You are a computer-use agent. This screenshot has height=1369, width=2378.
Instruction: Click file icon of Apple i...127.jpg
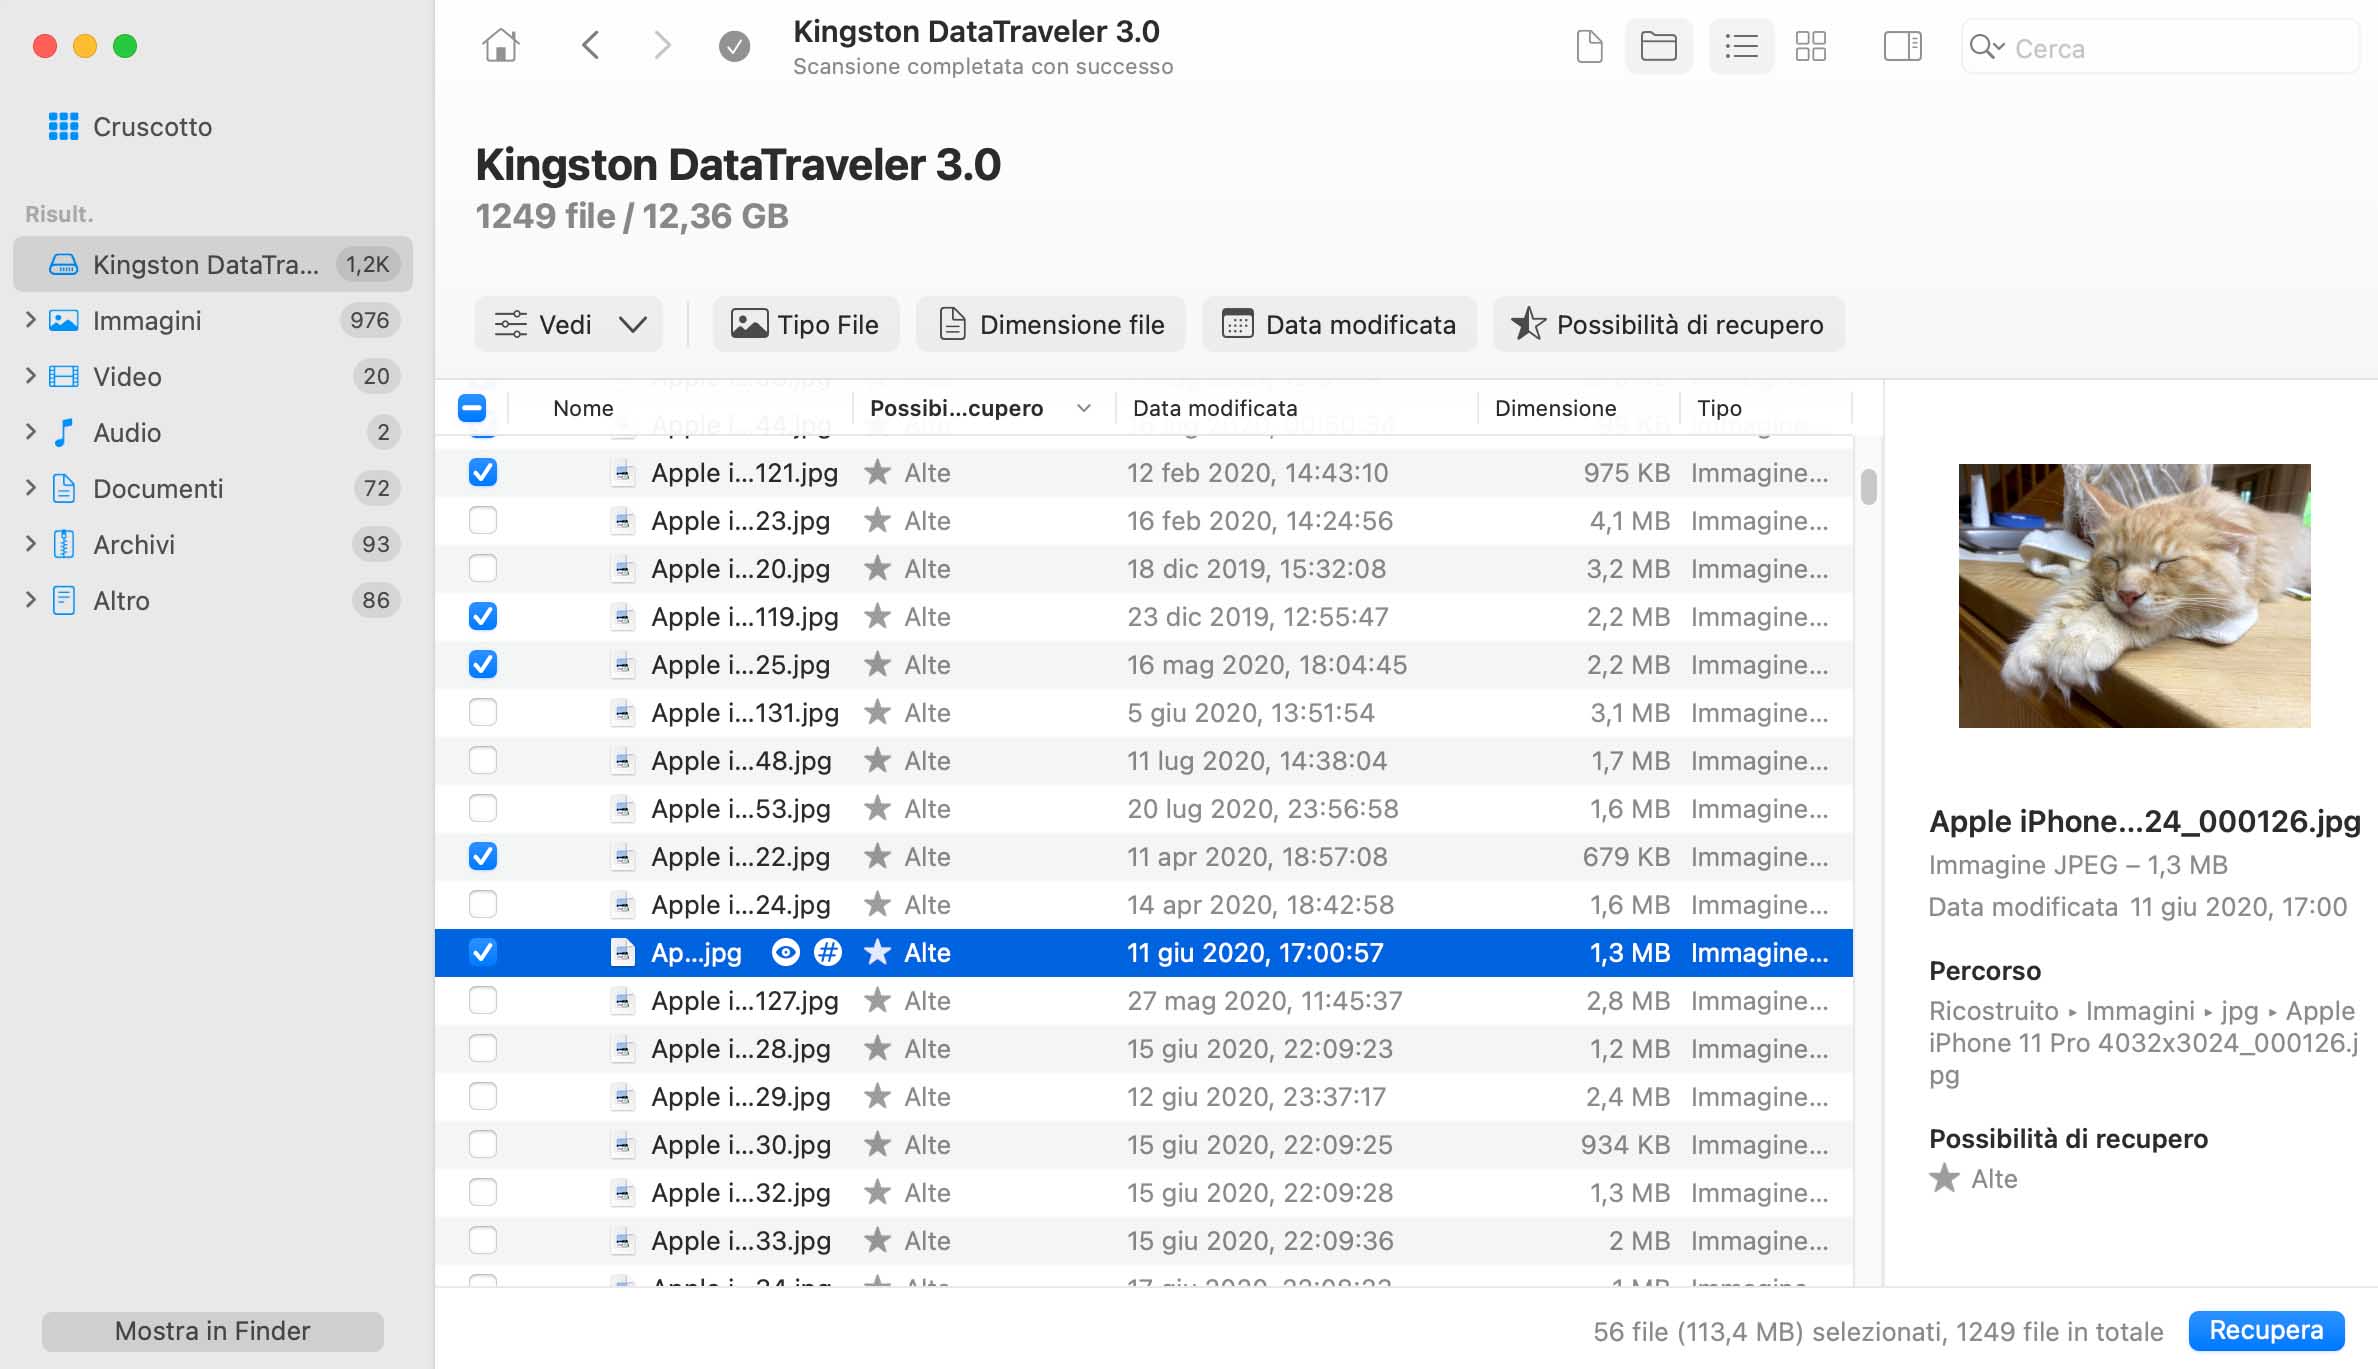[623, 1000]
